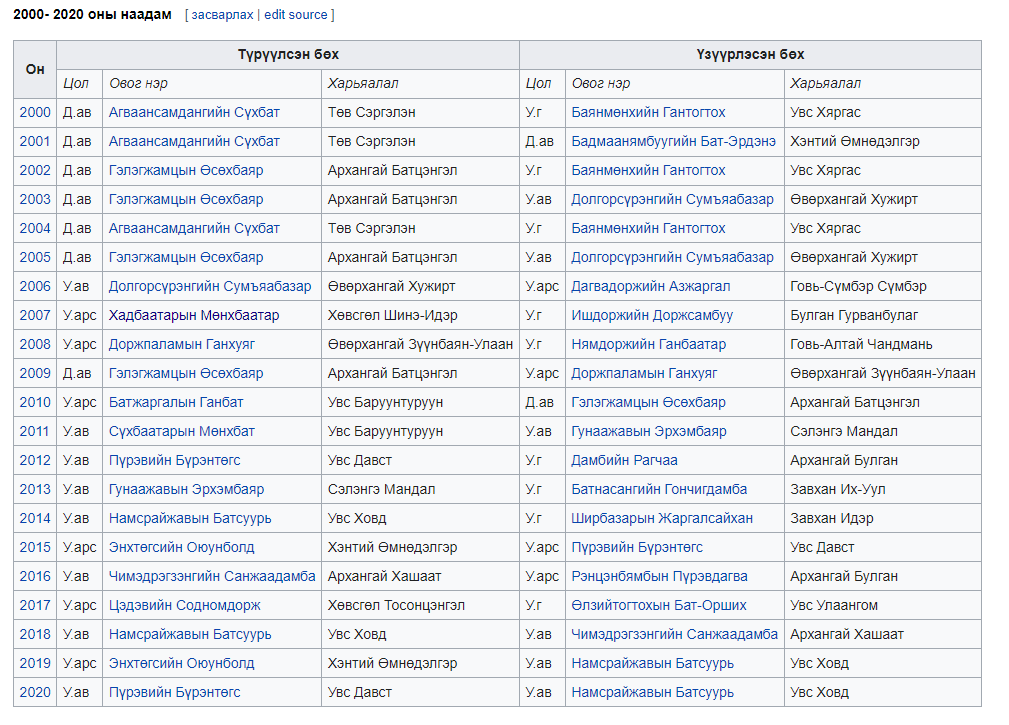1009x725 pixels.
Task: Click Дамбийн Рагчаа link
Action: (x=624, y=460)
